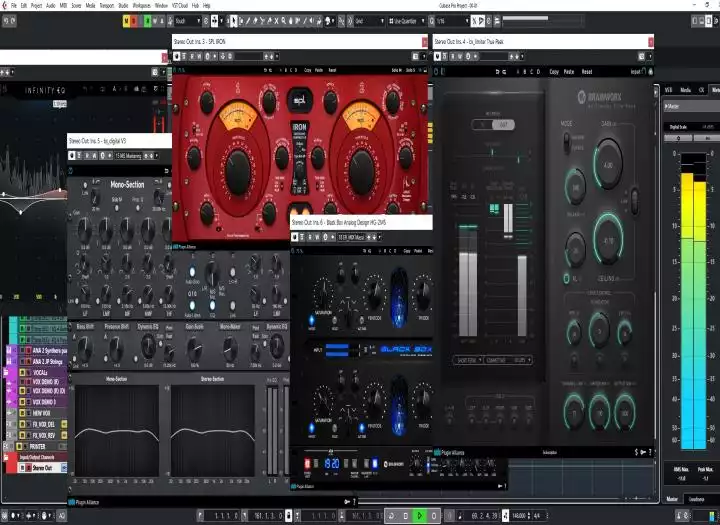Open the Grid snap type dropdown
The image size is (720, 525).
(370, 21)
